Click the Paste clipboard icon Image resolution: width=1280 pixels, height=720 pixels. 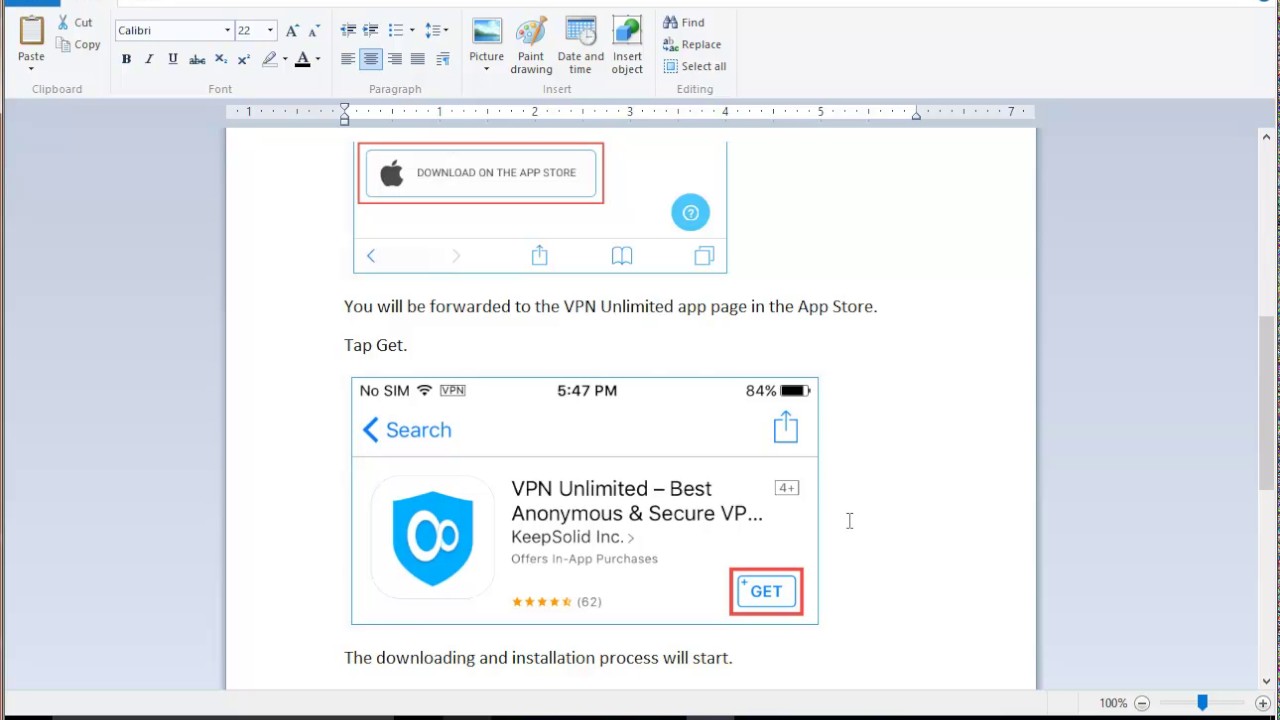coord(31,31)
